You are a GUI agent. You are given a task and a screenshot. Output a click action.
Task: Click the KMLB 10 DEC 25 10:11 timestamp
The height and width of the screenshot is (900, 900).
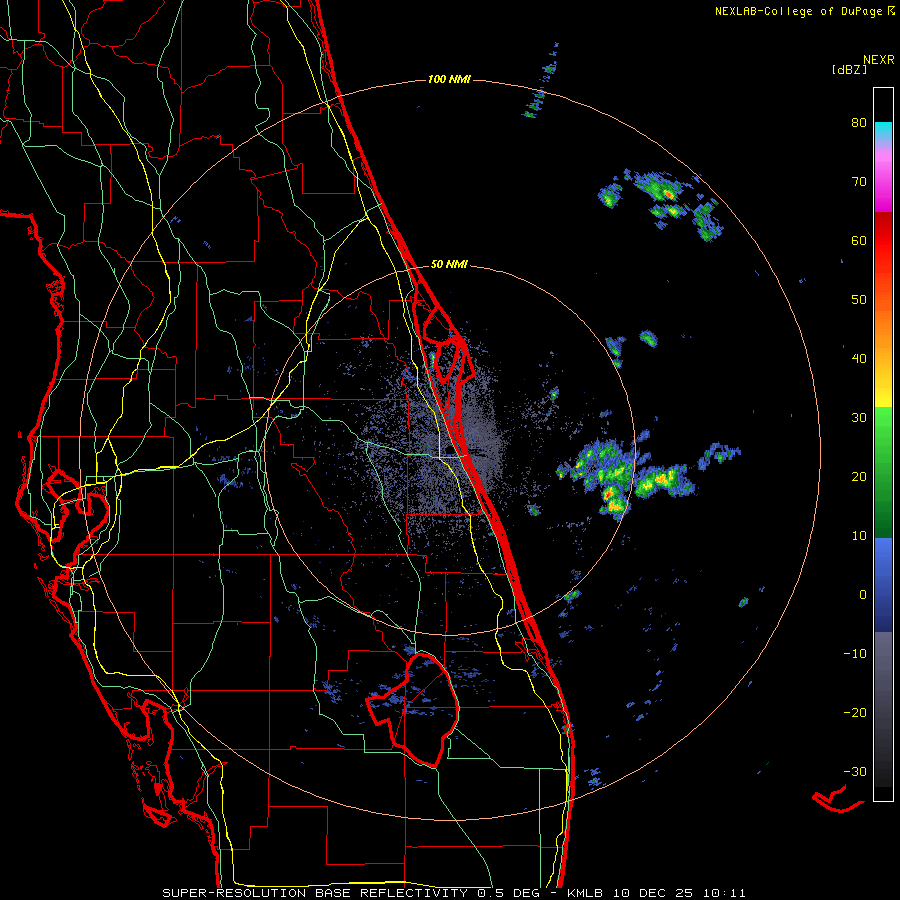point(657,893)
